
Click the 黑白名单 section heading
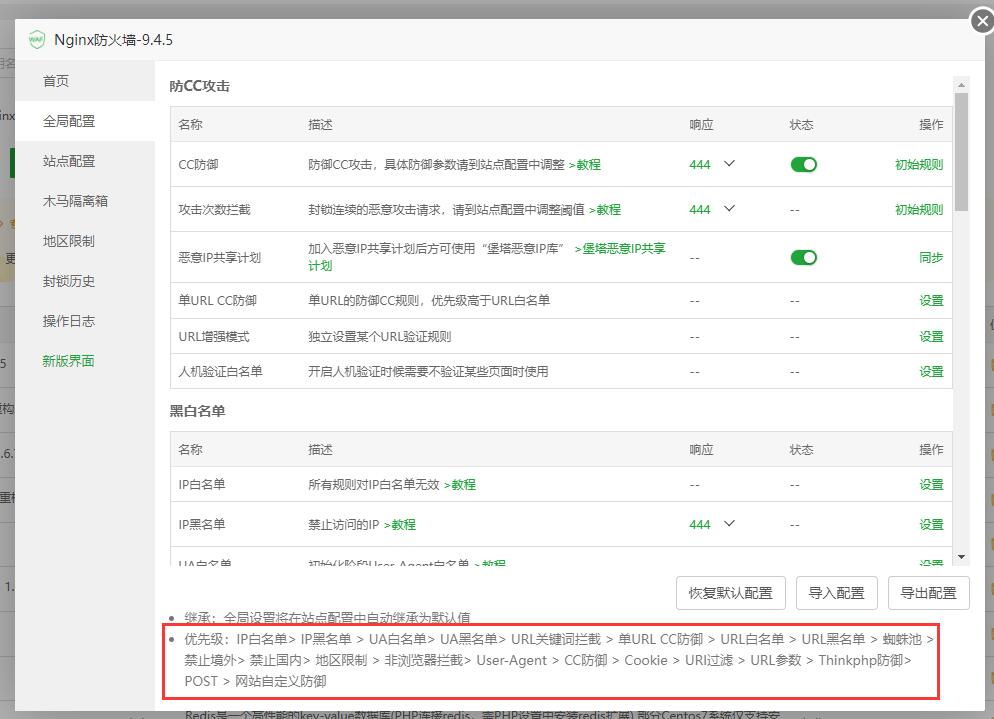[197, 411]
